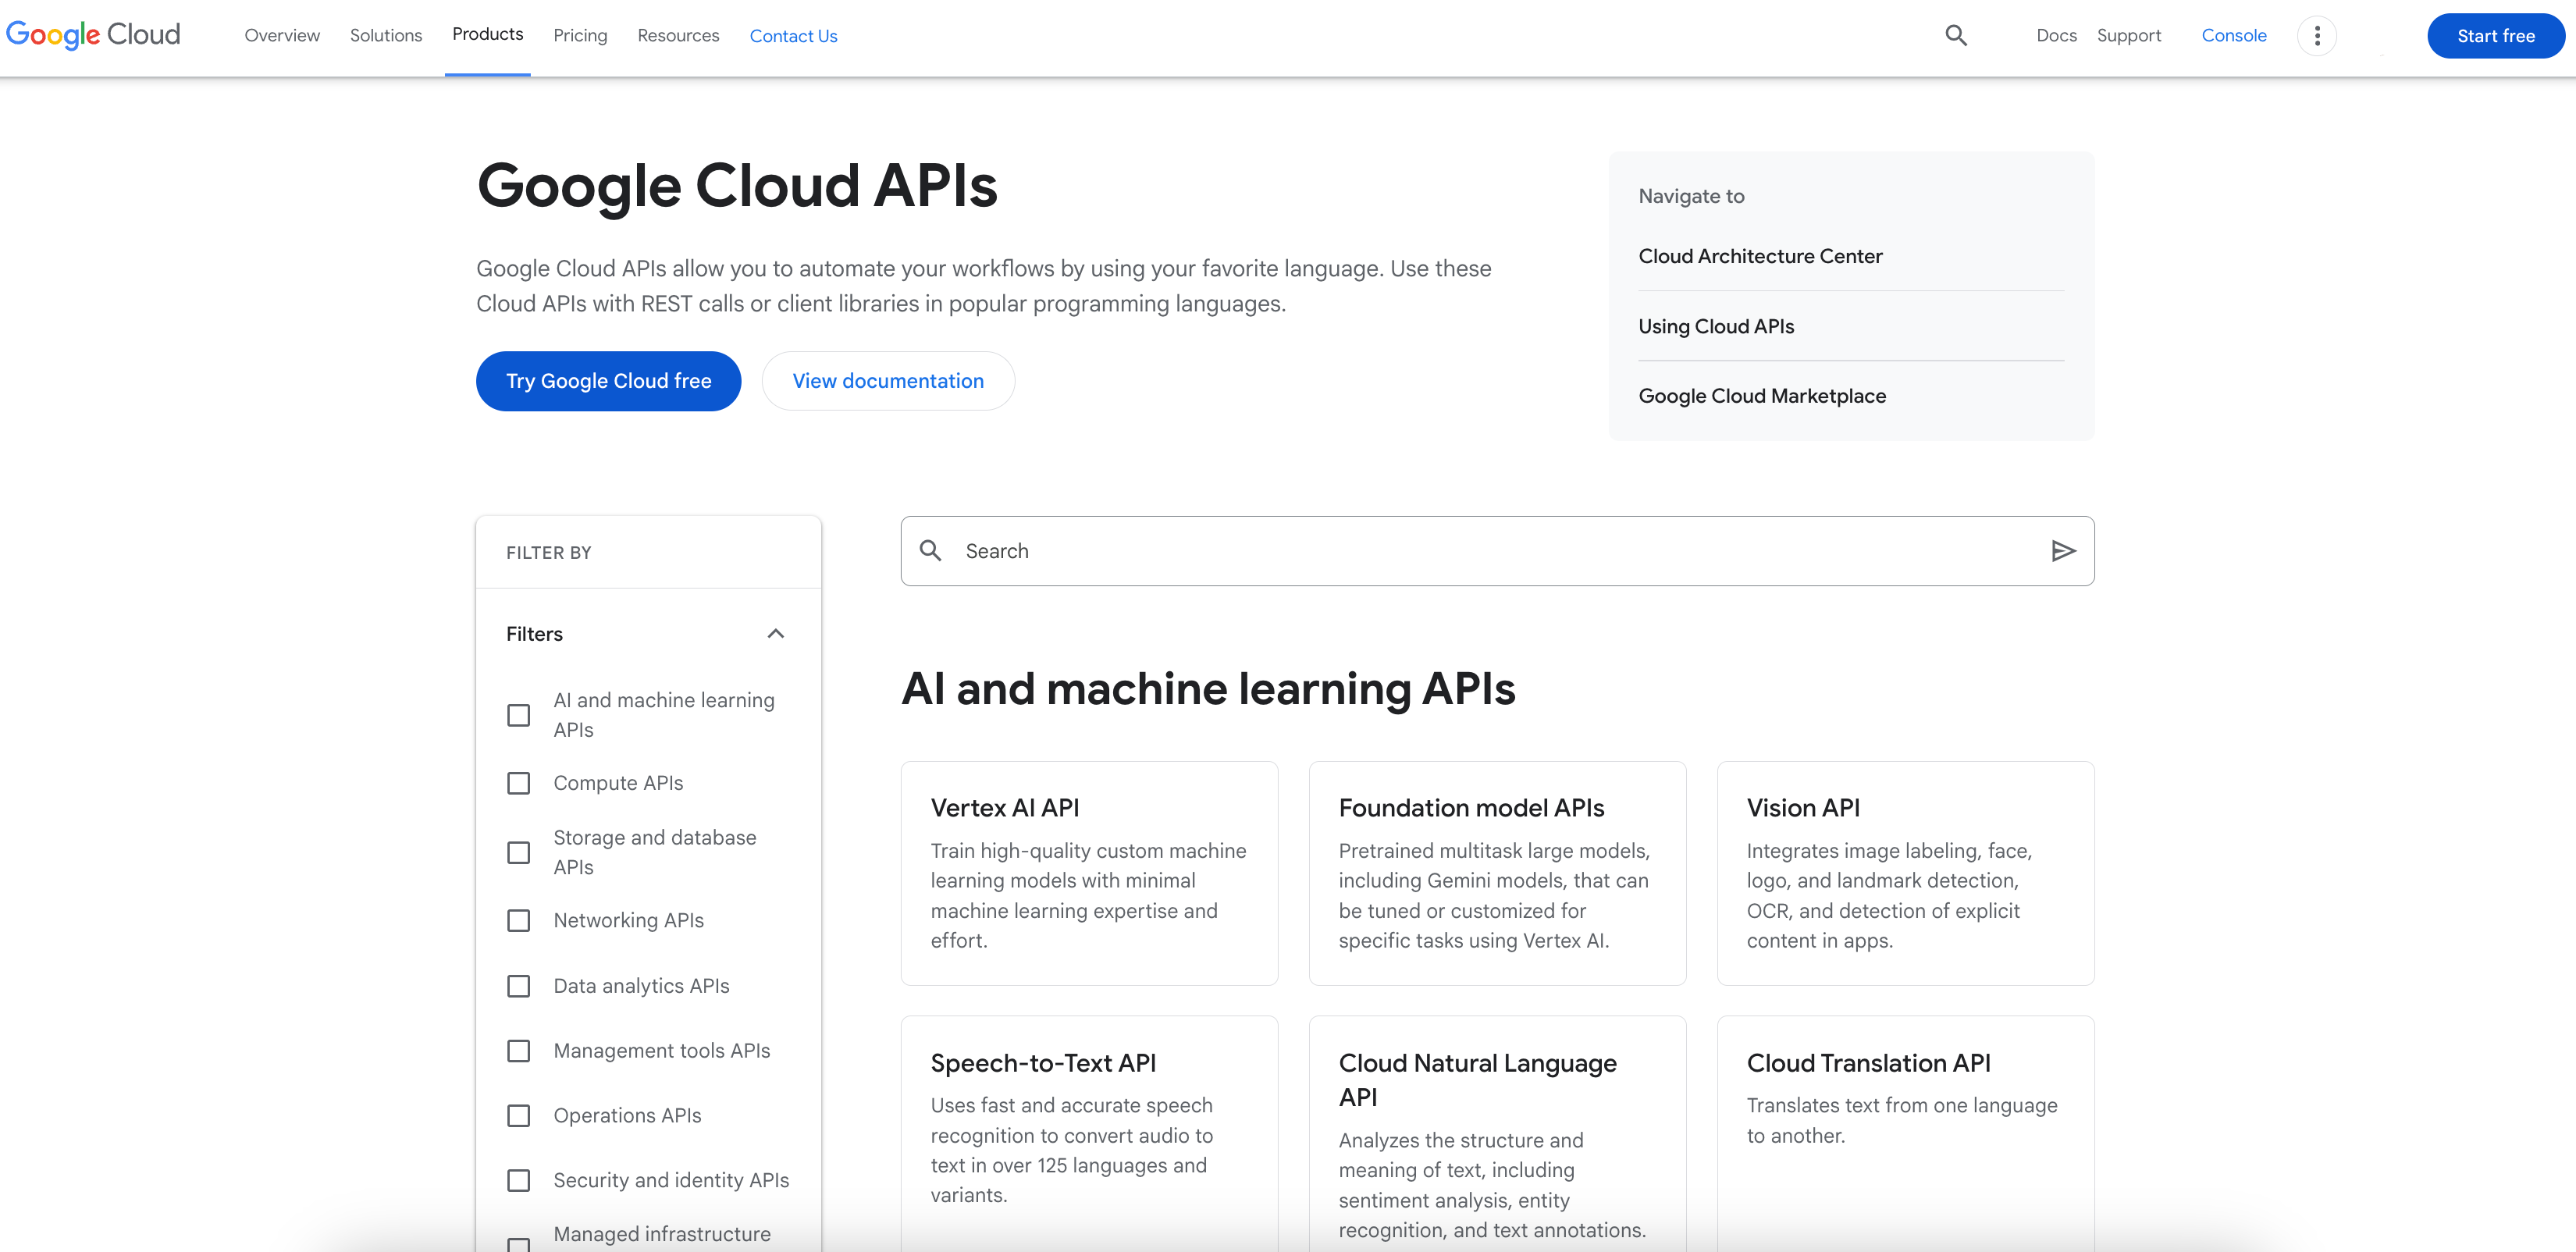Check Security and identity APIs filter

point(518,1180)
